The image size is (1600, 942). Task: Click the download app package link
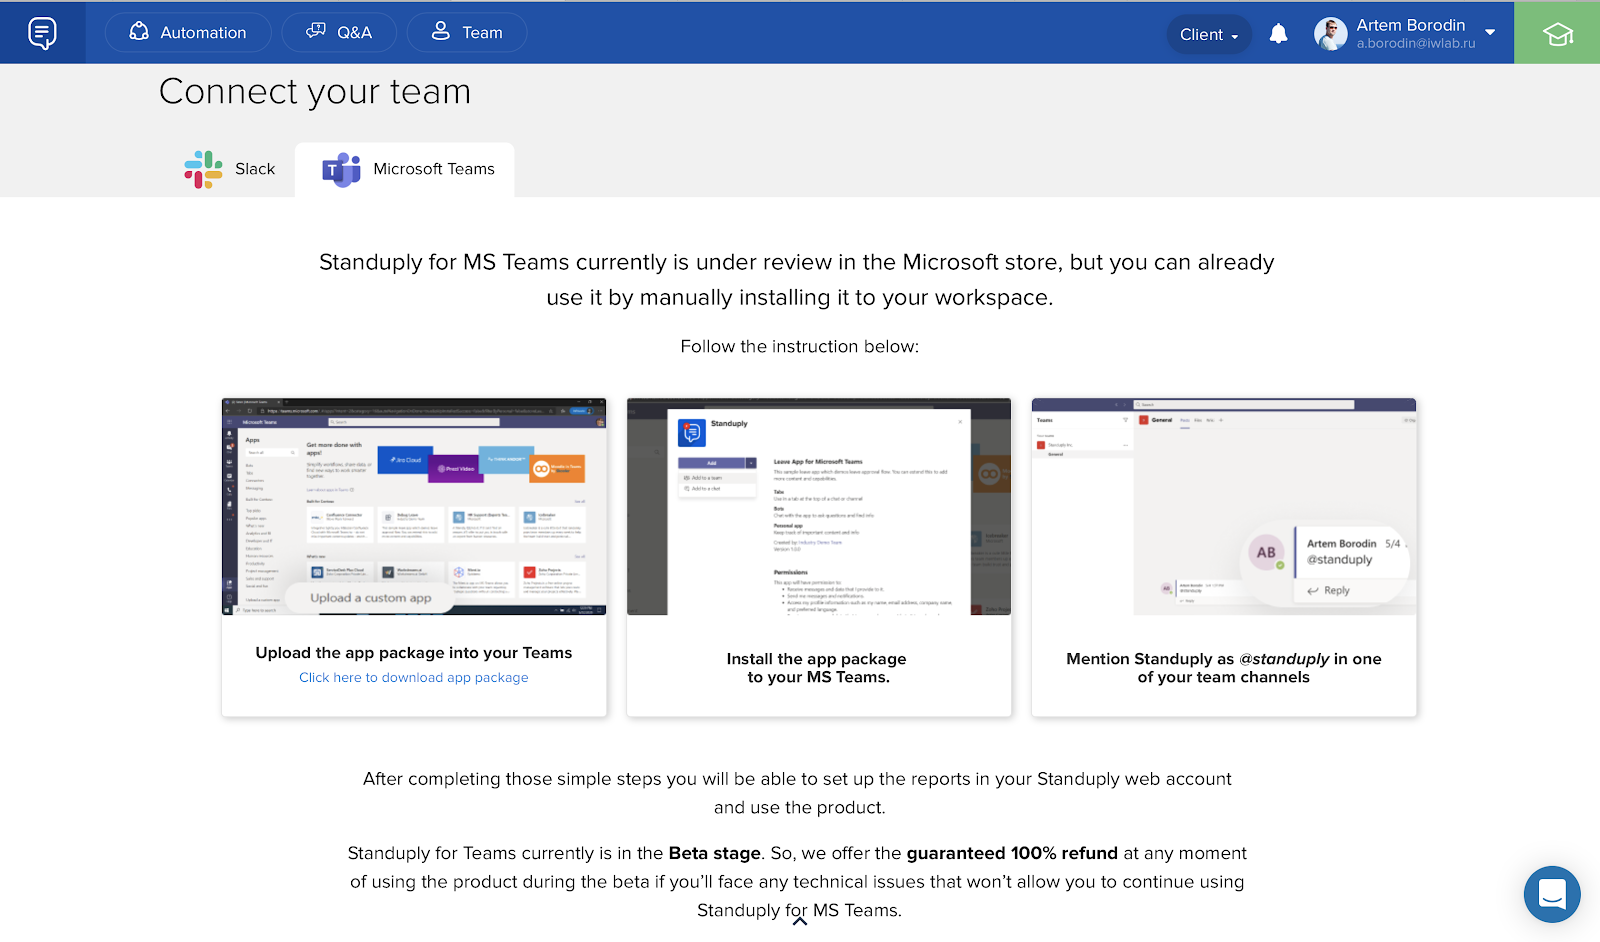(x=414, y=677)
